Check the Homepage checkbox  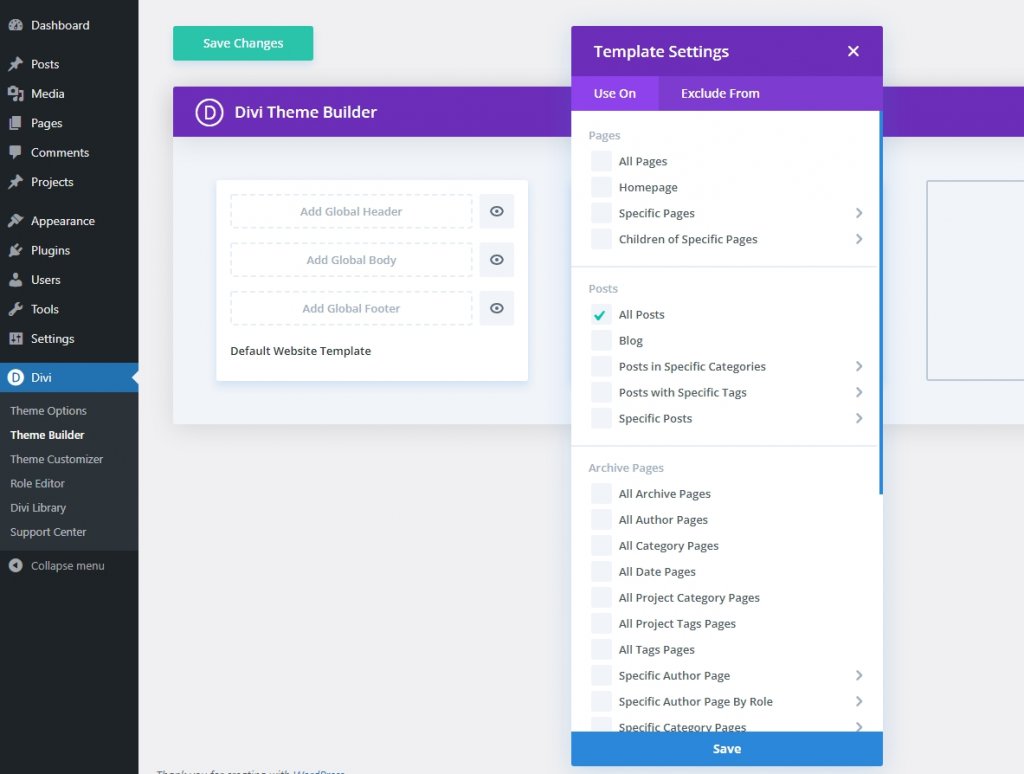(x=601, y=187)
